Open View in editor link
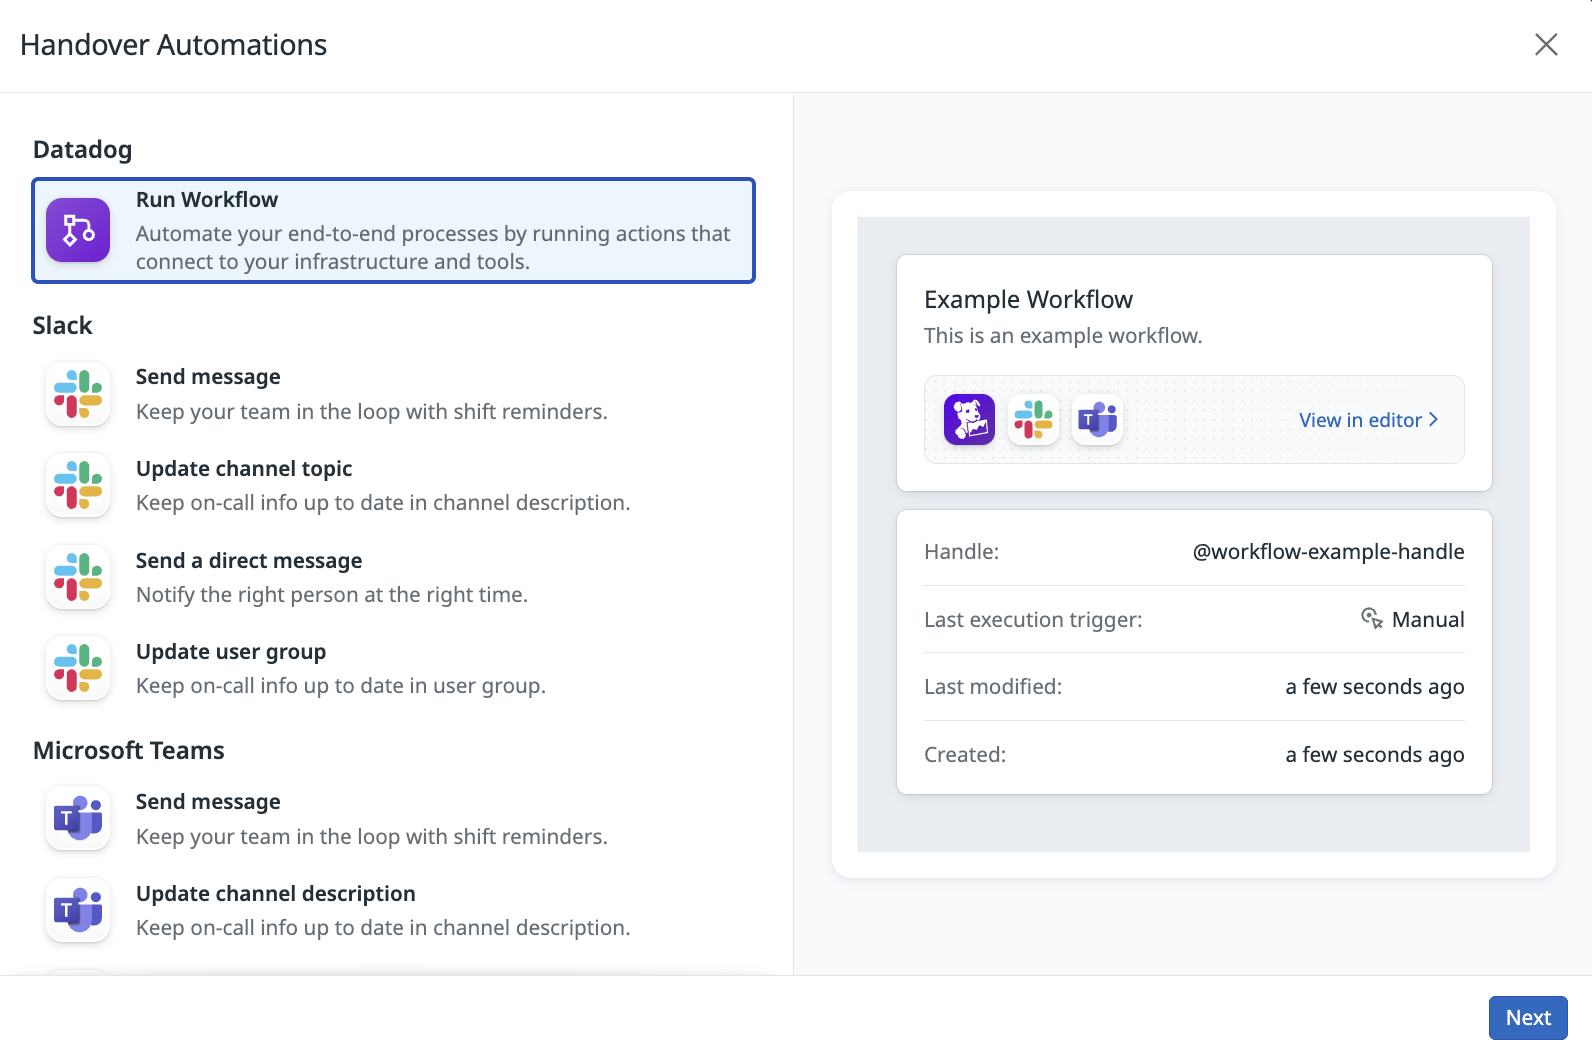This screenshot has width=1592, height=1052. coord(1359,420)
